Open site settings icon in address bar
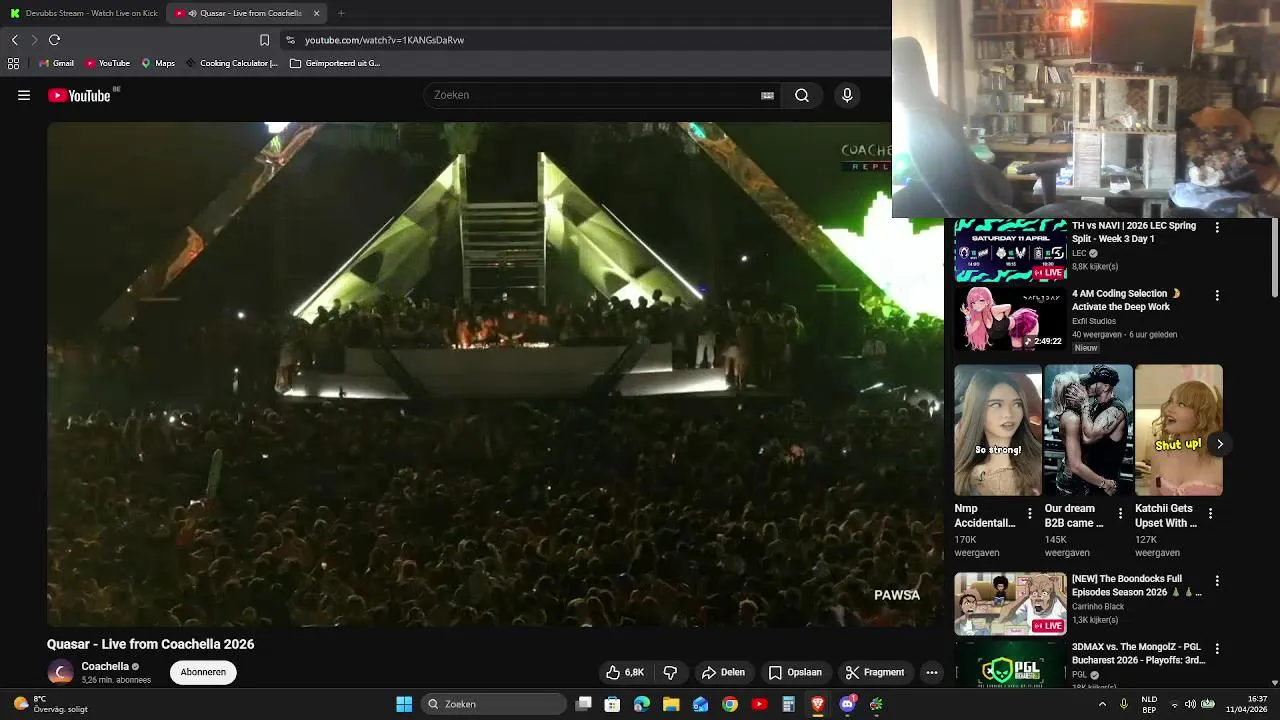This screenshot has height=720, width=1280. [290, 40]
